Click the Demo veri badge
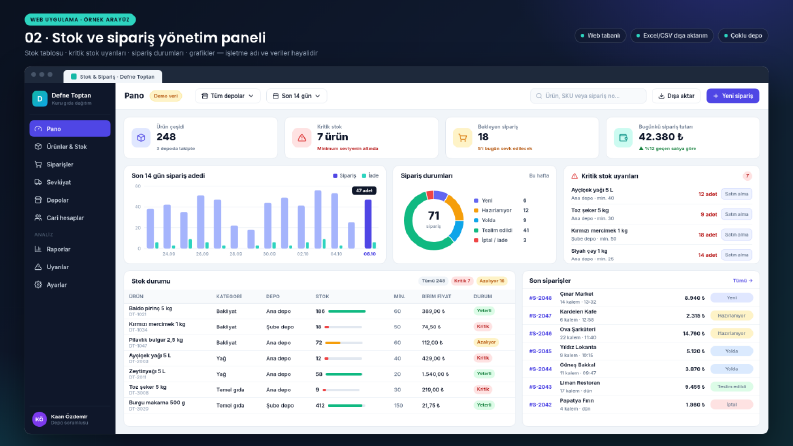The width and height of the screenshot is (793, 446). 165,96
